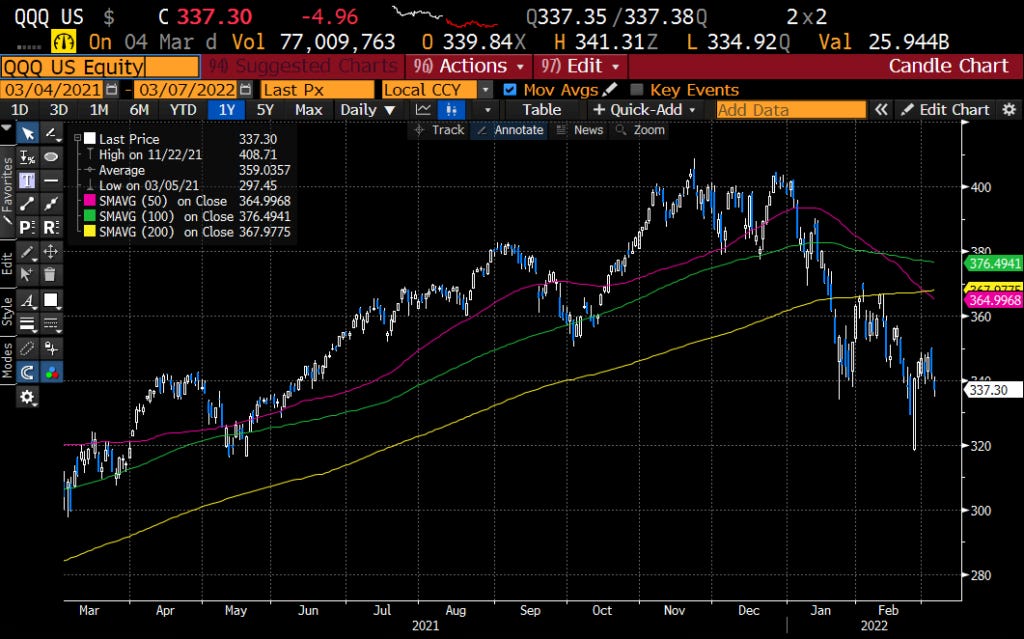This screenshot has height=639, width=1024.
Task: Enable the Key Events checkbox
Action: (637, 90)
